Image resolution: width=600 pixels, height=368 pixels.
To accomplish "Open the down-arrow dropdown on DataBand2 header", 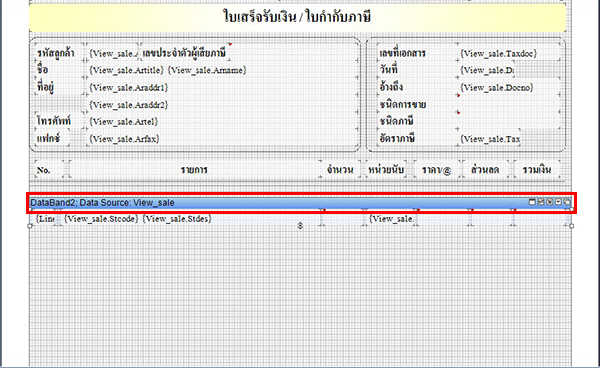I will 558,202.
